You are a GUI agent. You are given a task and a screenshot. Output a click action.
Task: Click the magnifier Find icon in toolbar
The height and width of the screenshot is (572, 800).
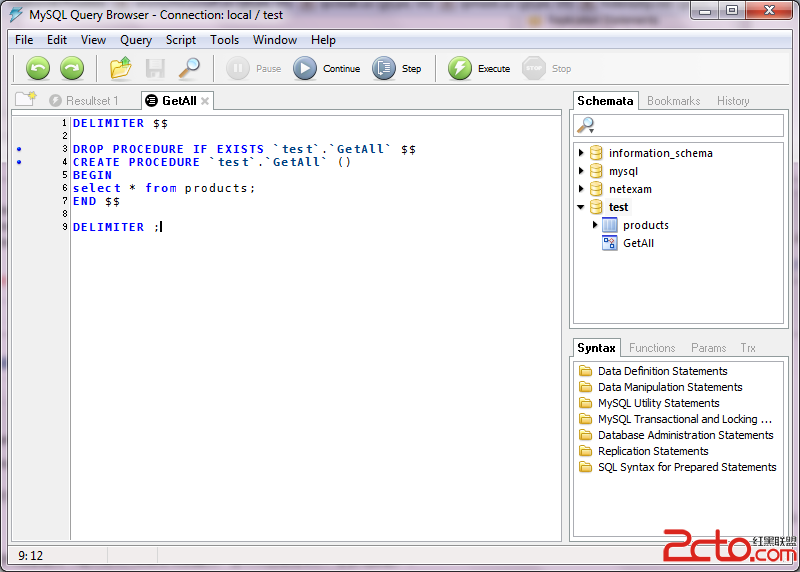pyautogui.click(x=189, y=68)
